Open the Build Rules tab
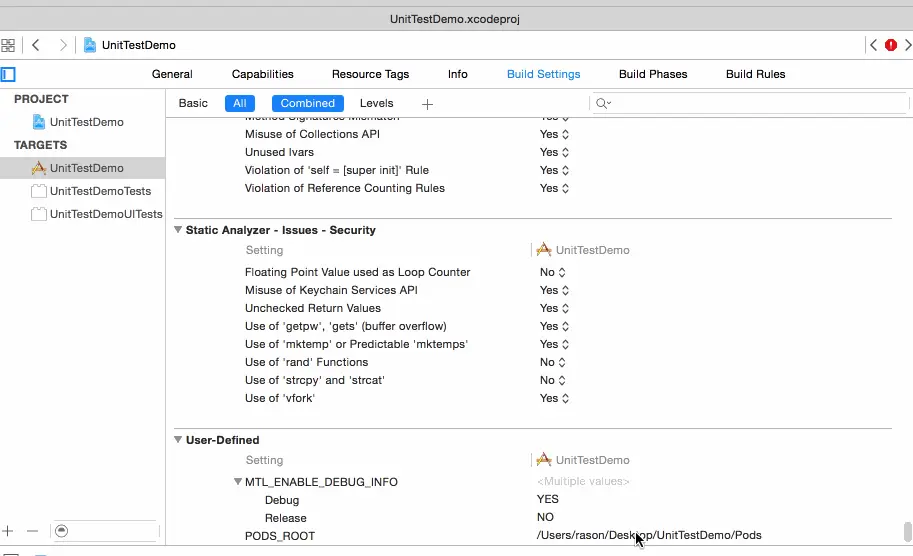Image resolution: width=913 pixels, height=556 pixels. point(755,74)
